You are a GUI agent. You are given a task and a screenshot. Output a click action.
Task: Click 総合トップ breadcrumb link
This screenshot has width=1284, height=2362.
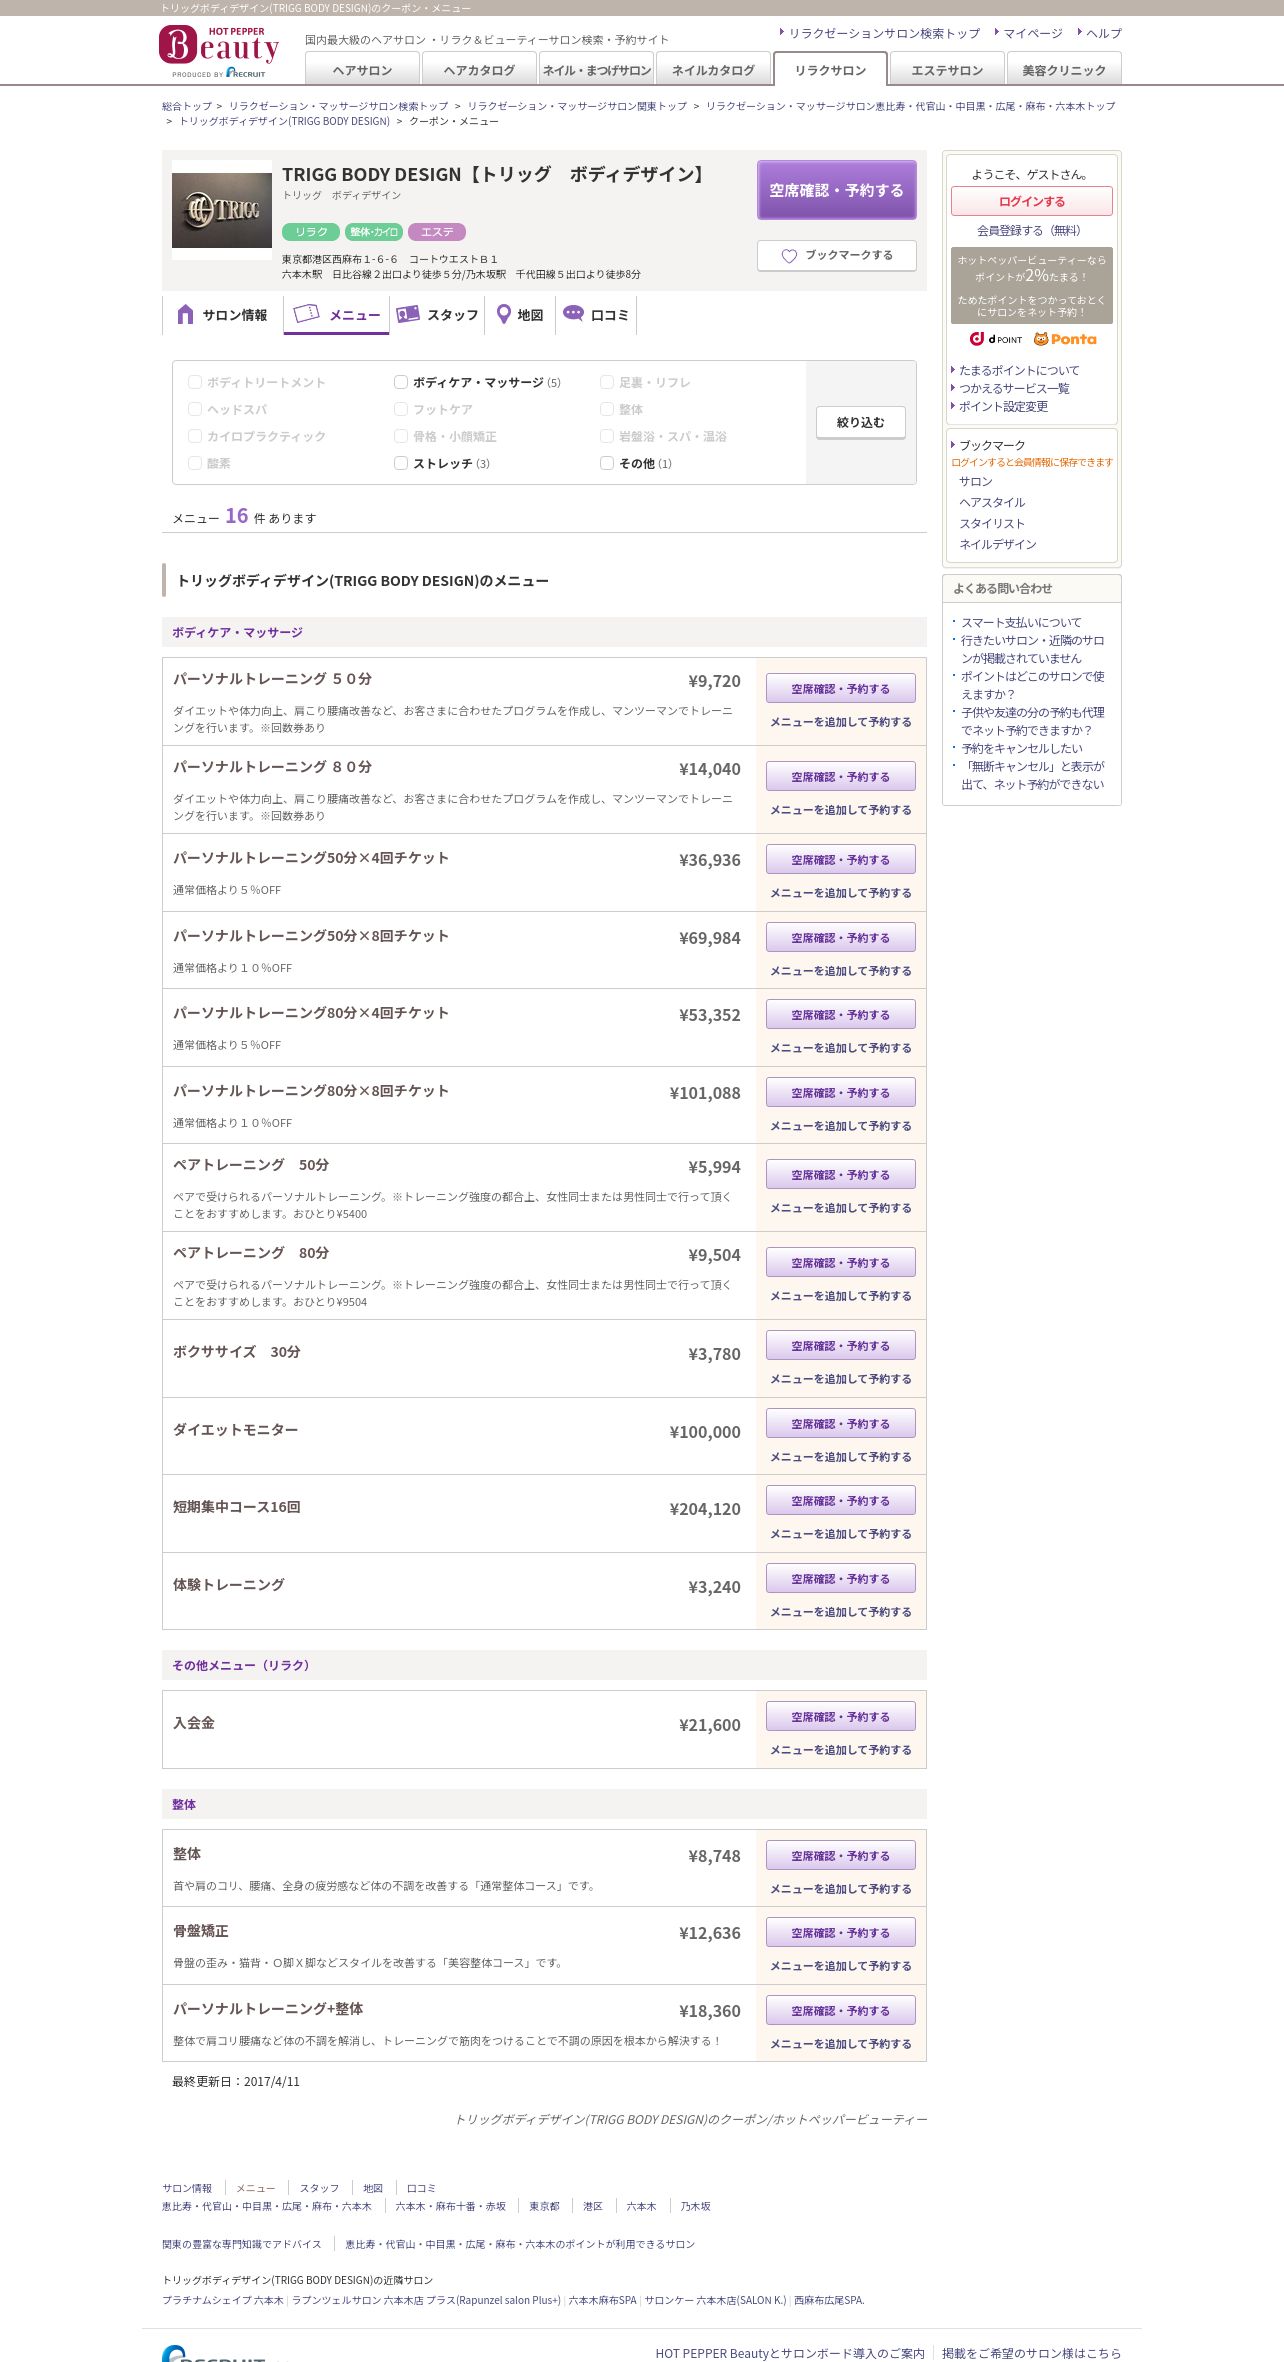tap(187, 106)
